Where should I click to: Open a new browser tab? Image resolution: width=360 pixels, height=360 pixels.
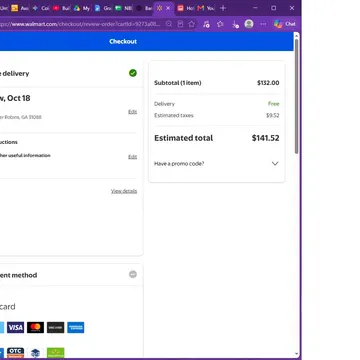[x=223, y=8]
